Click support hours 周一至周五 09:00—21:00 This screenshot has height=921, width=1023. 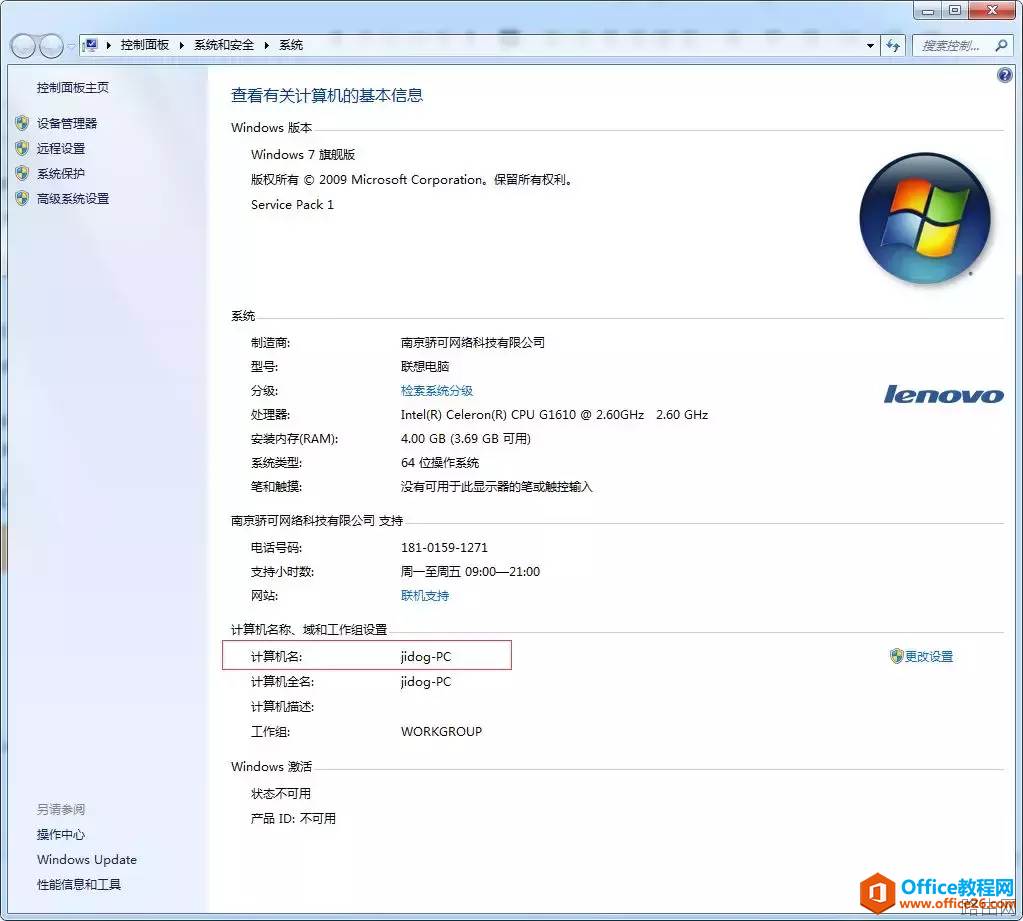click(x=470, y=571)
